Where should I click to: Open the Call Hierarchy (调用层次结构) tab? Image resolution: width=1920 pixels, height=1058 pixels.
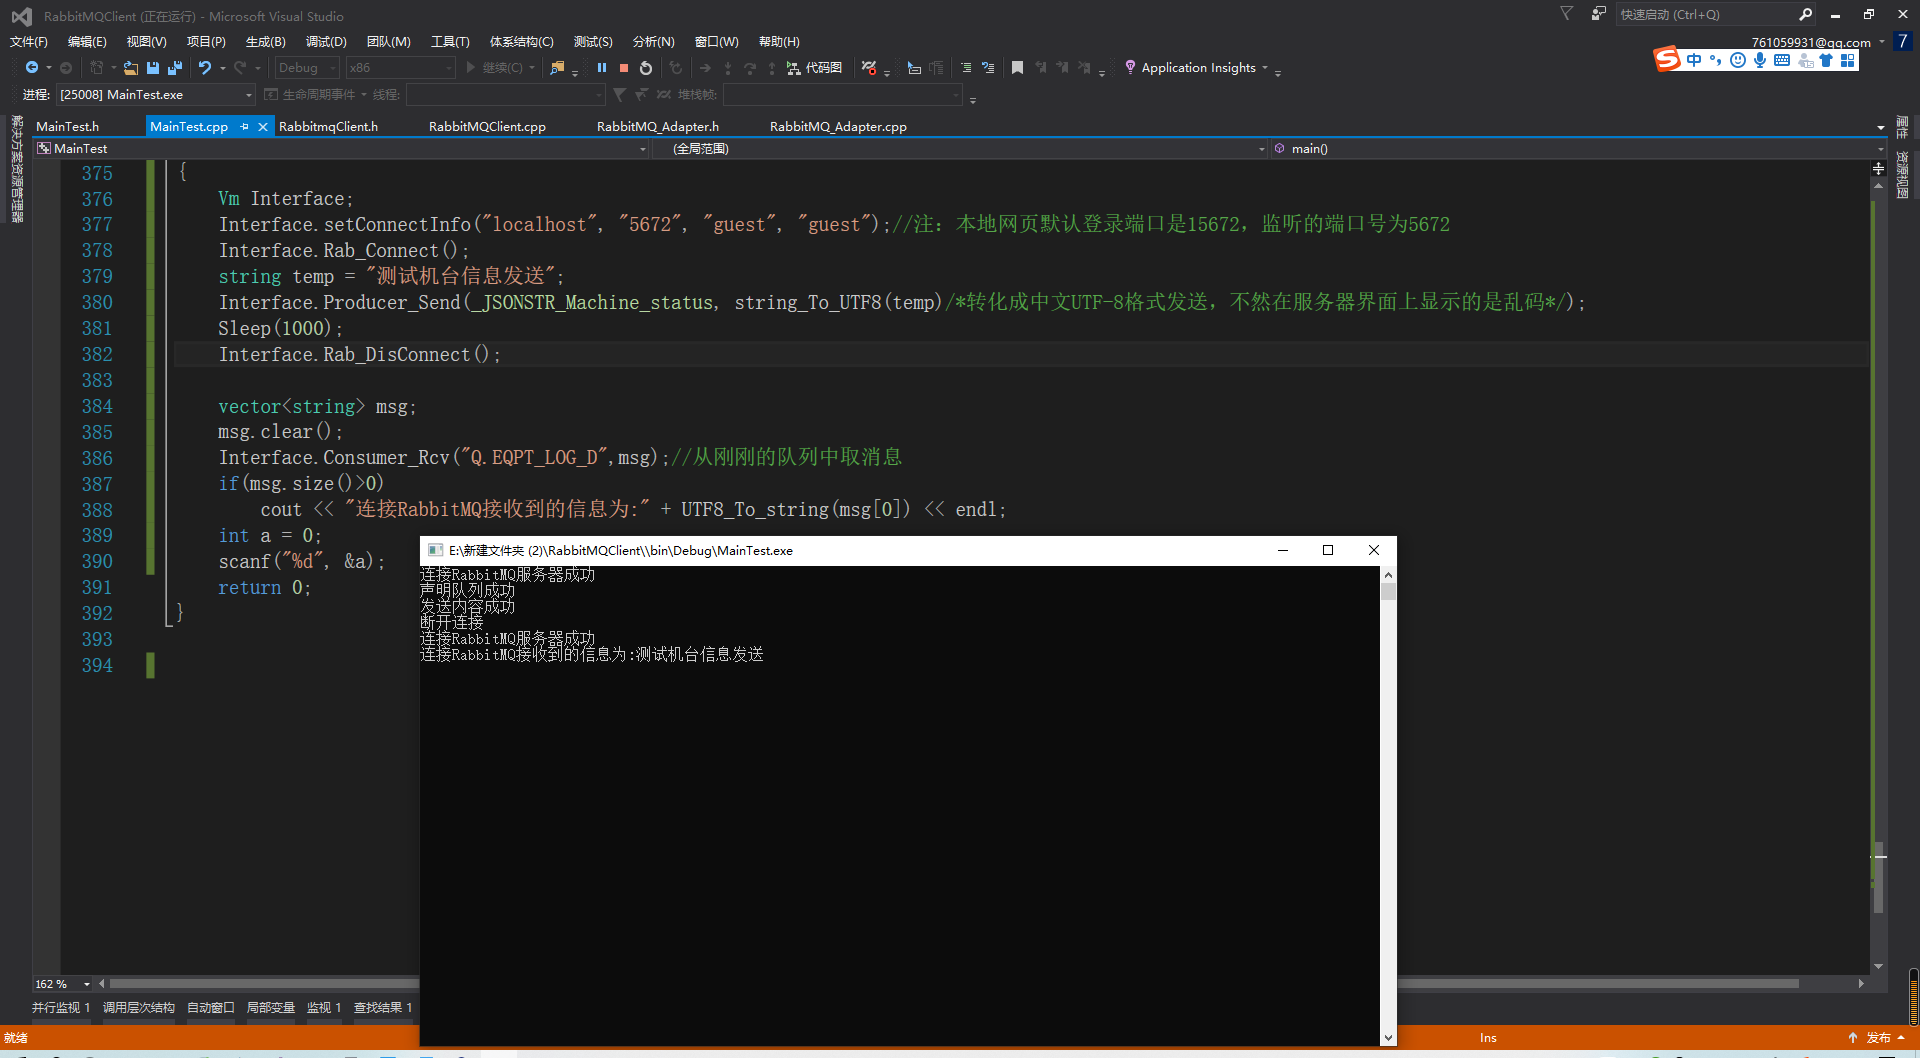click(139, 1008)
